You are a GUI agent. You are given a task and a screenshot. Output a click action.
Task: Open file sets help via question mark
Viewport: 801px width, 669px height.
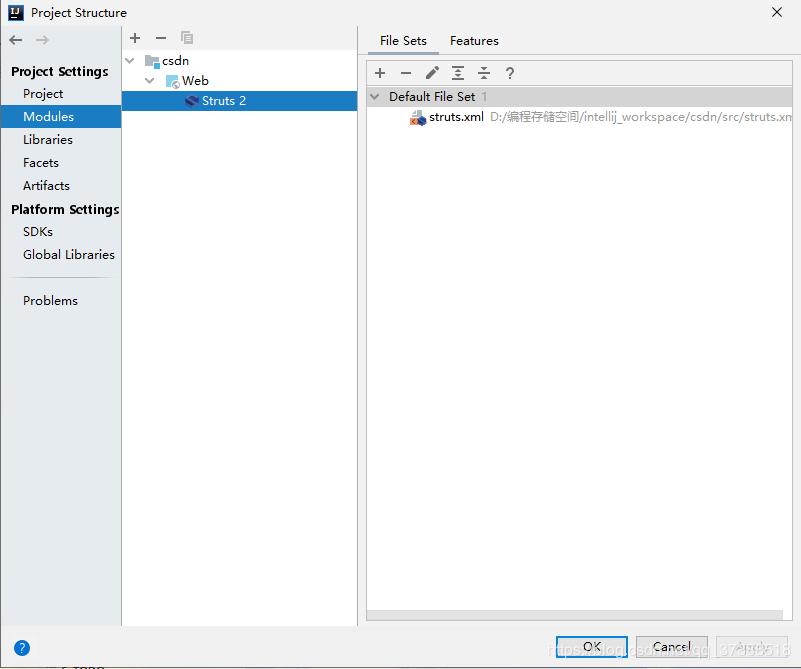pyautogui.click(x=509, y=73)
